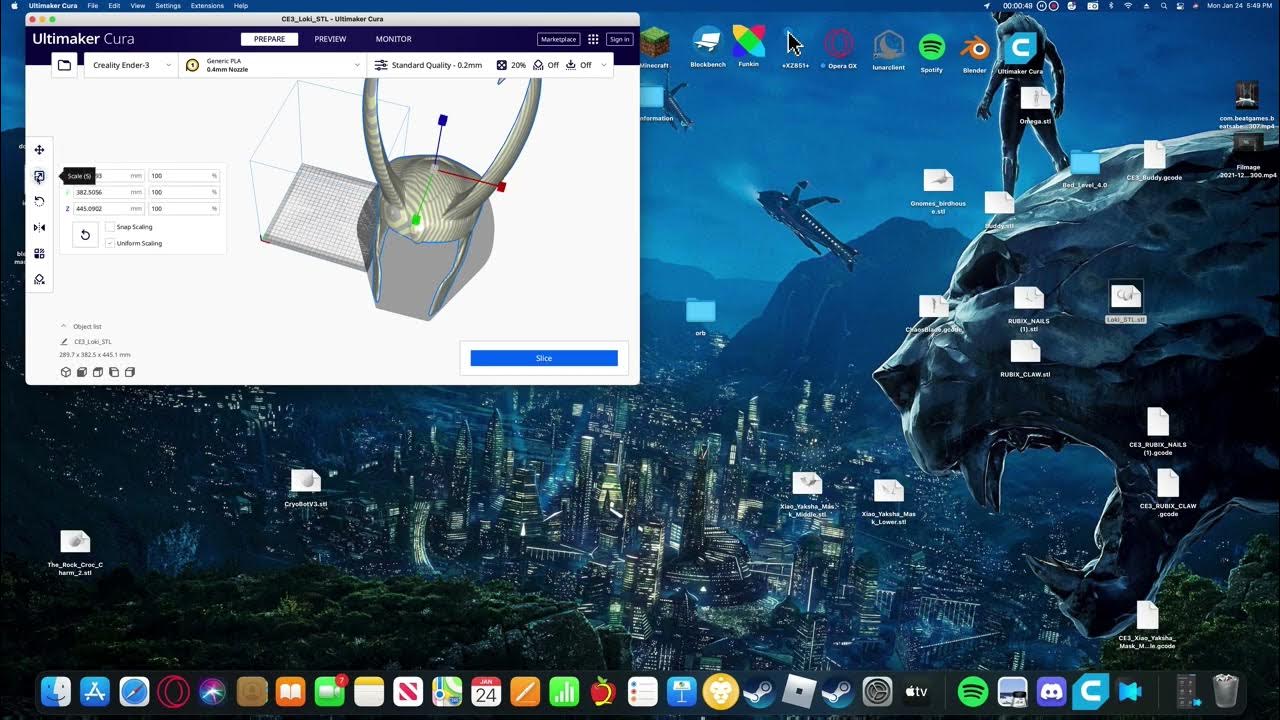1280x720 pixels.
Task: Open the Edit menu
Action: click(x=114, y=6)
